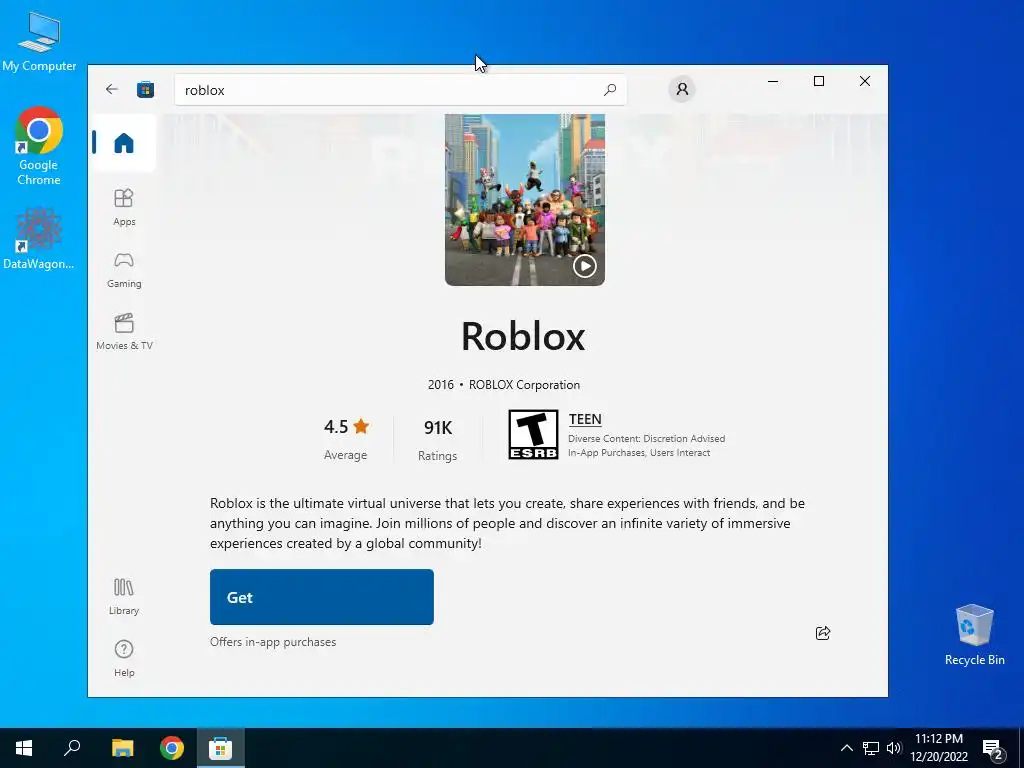Open the Library in sidebar

tap(124, 597)
